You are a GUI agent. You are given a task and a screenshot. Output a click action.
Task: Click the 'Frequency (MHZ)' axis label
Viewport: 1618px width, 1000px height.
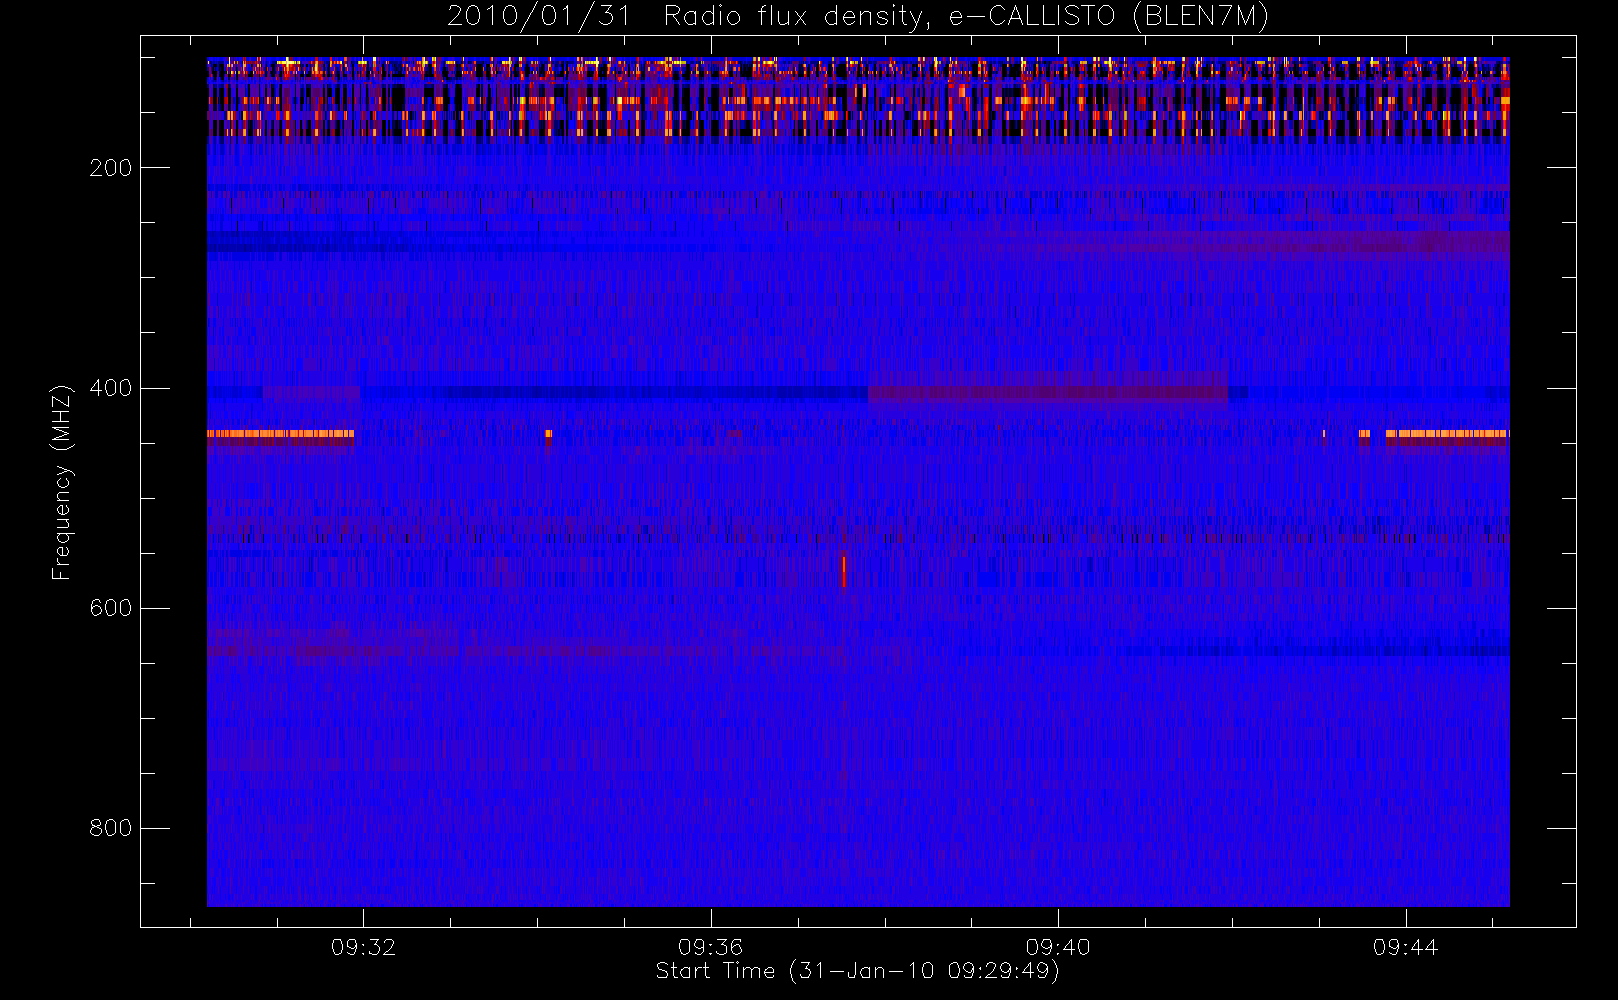coord(62,482)
